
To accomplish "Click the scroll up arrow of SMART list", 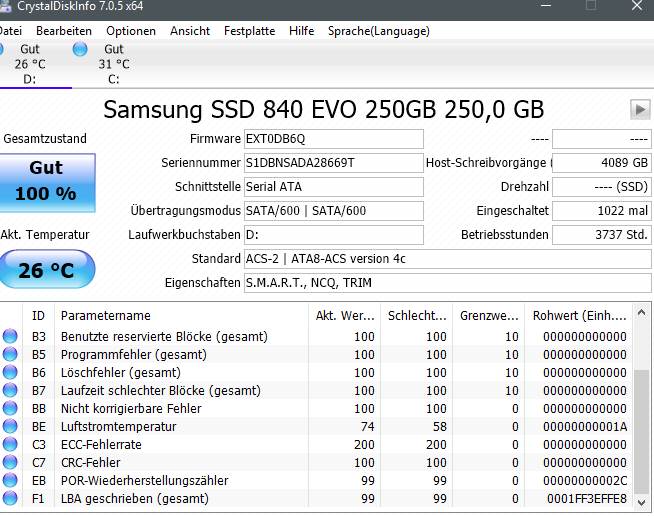I will tap(641, 312).
